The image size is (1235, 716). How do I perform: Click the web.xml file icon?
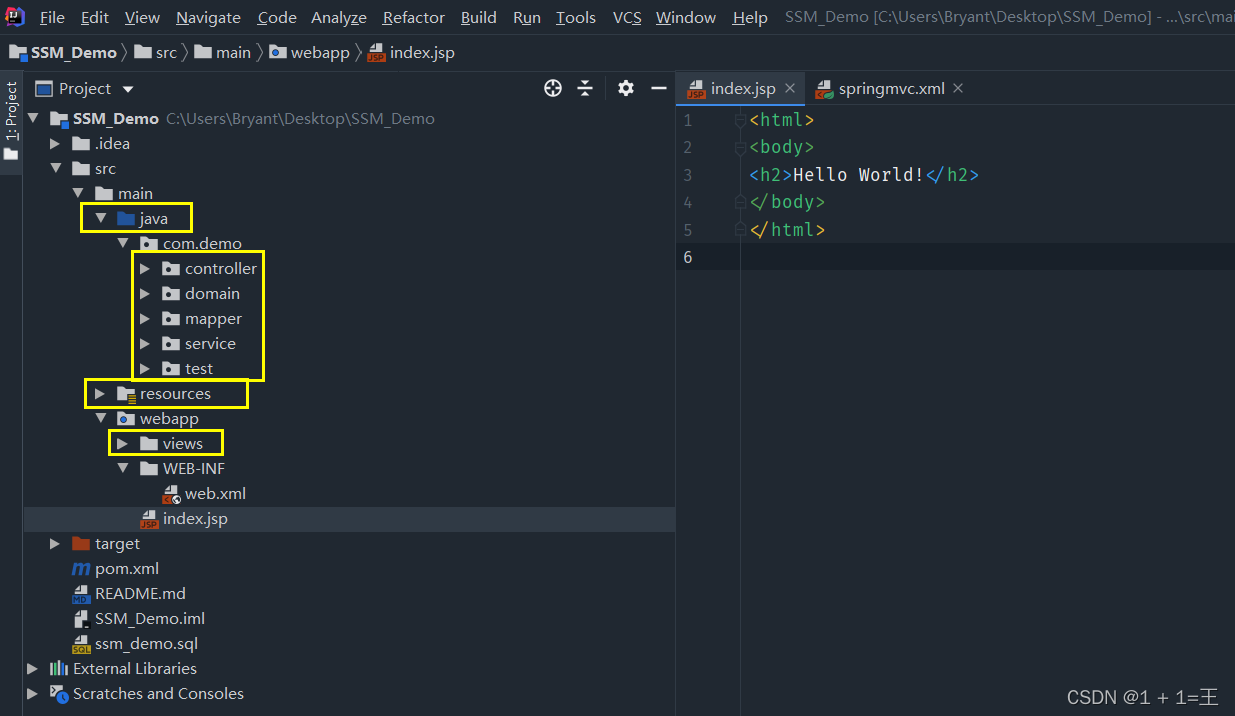click(171, 494)
